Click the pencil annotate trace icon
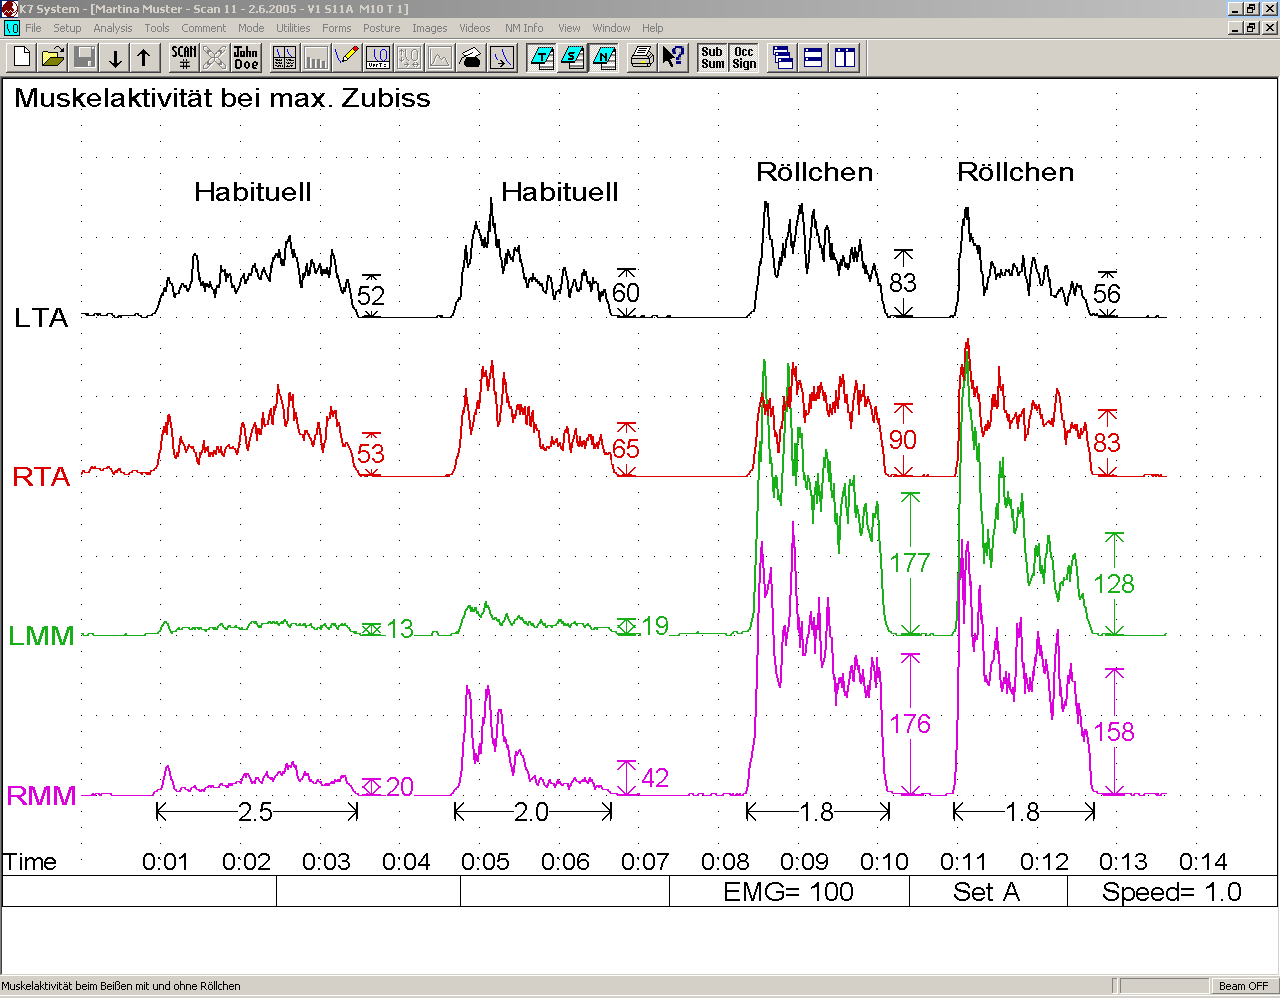Screen dimensions: 1280x998 click(x=346, y=58)
